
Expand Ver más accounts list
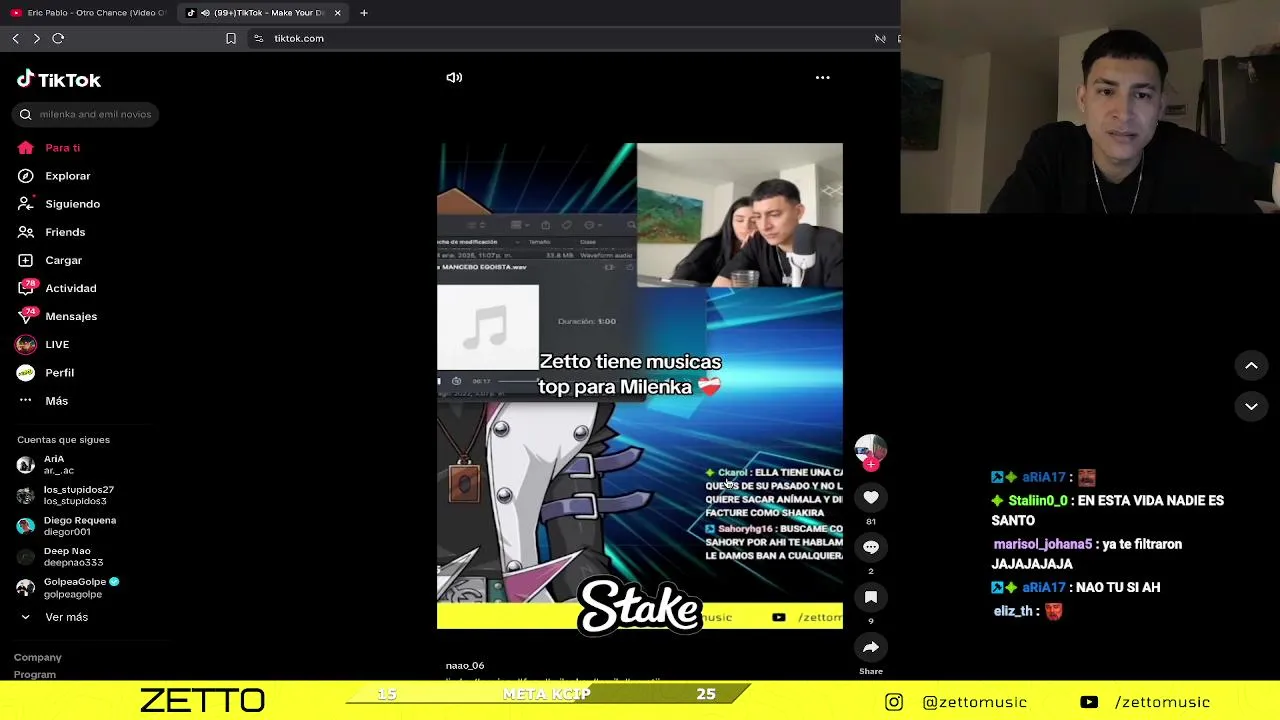point(66,617)
